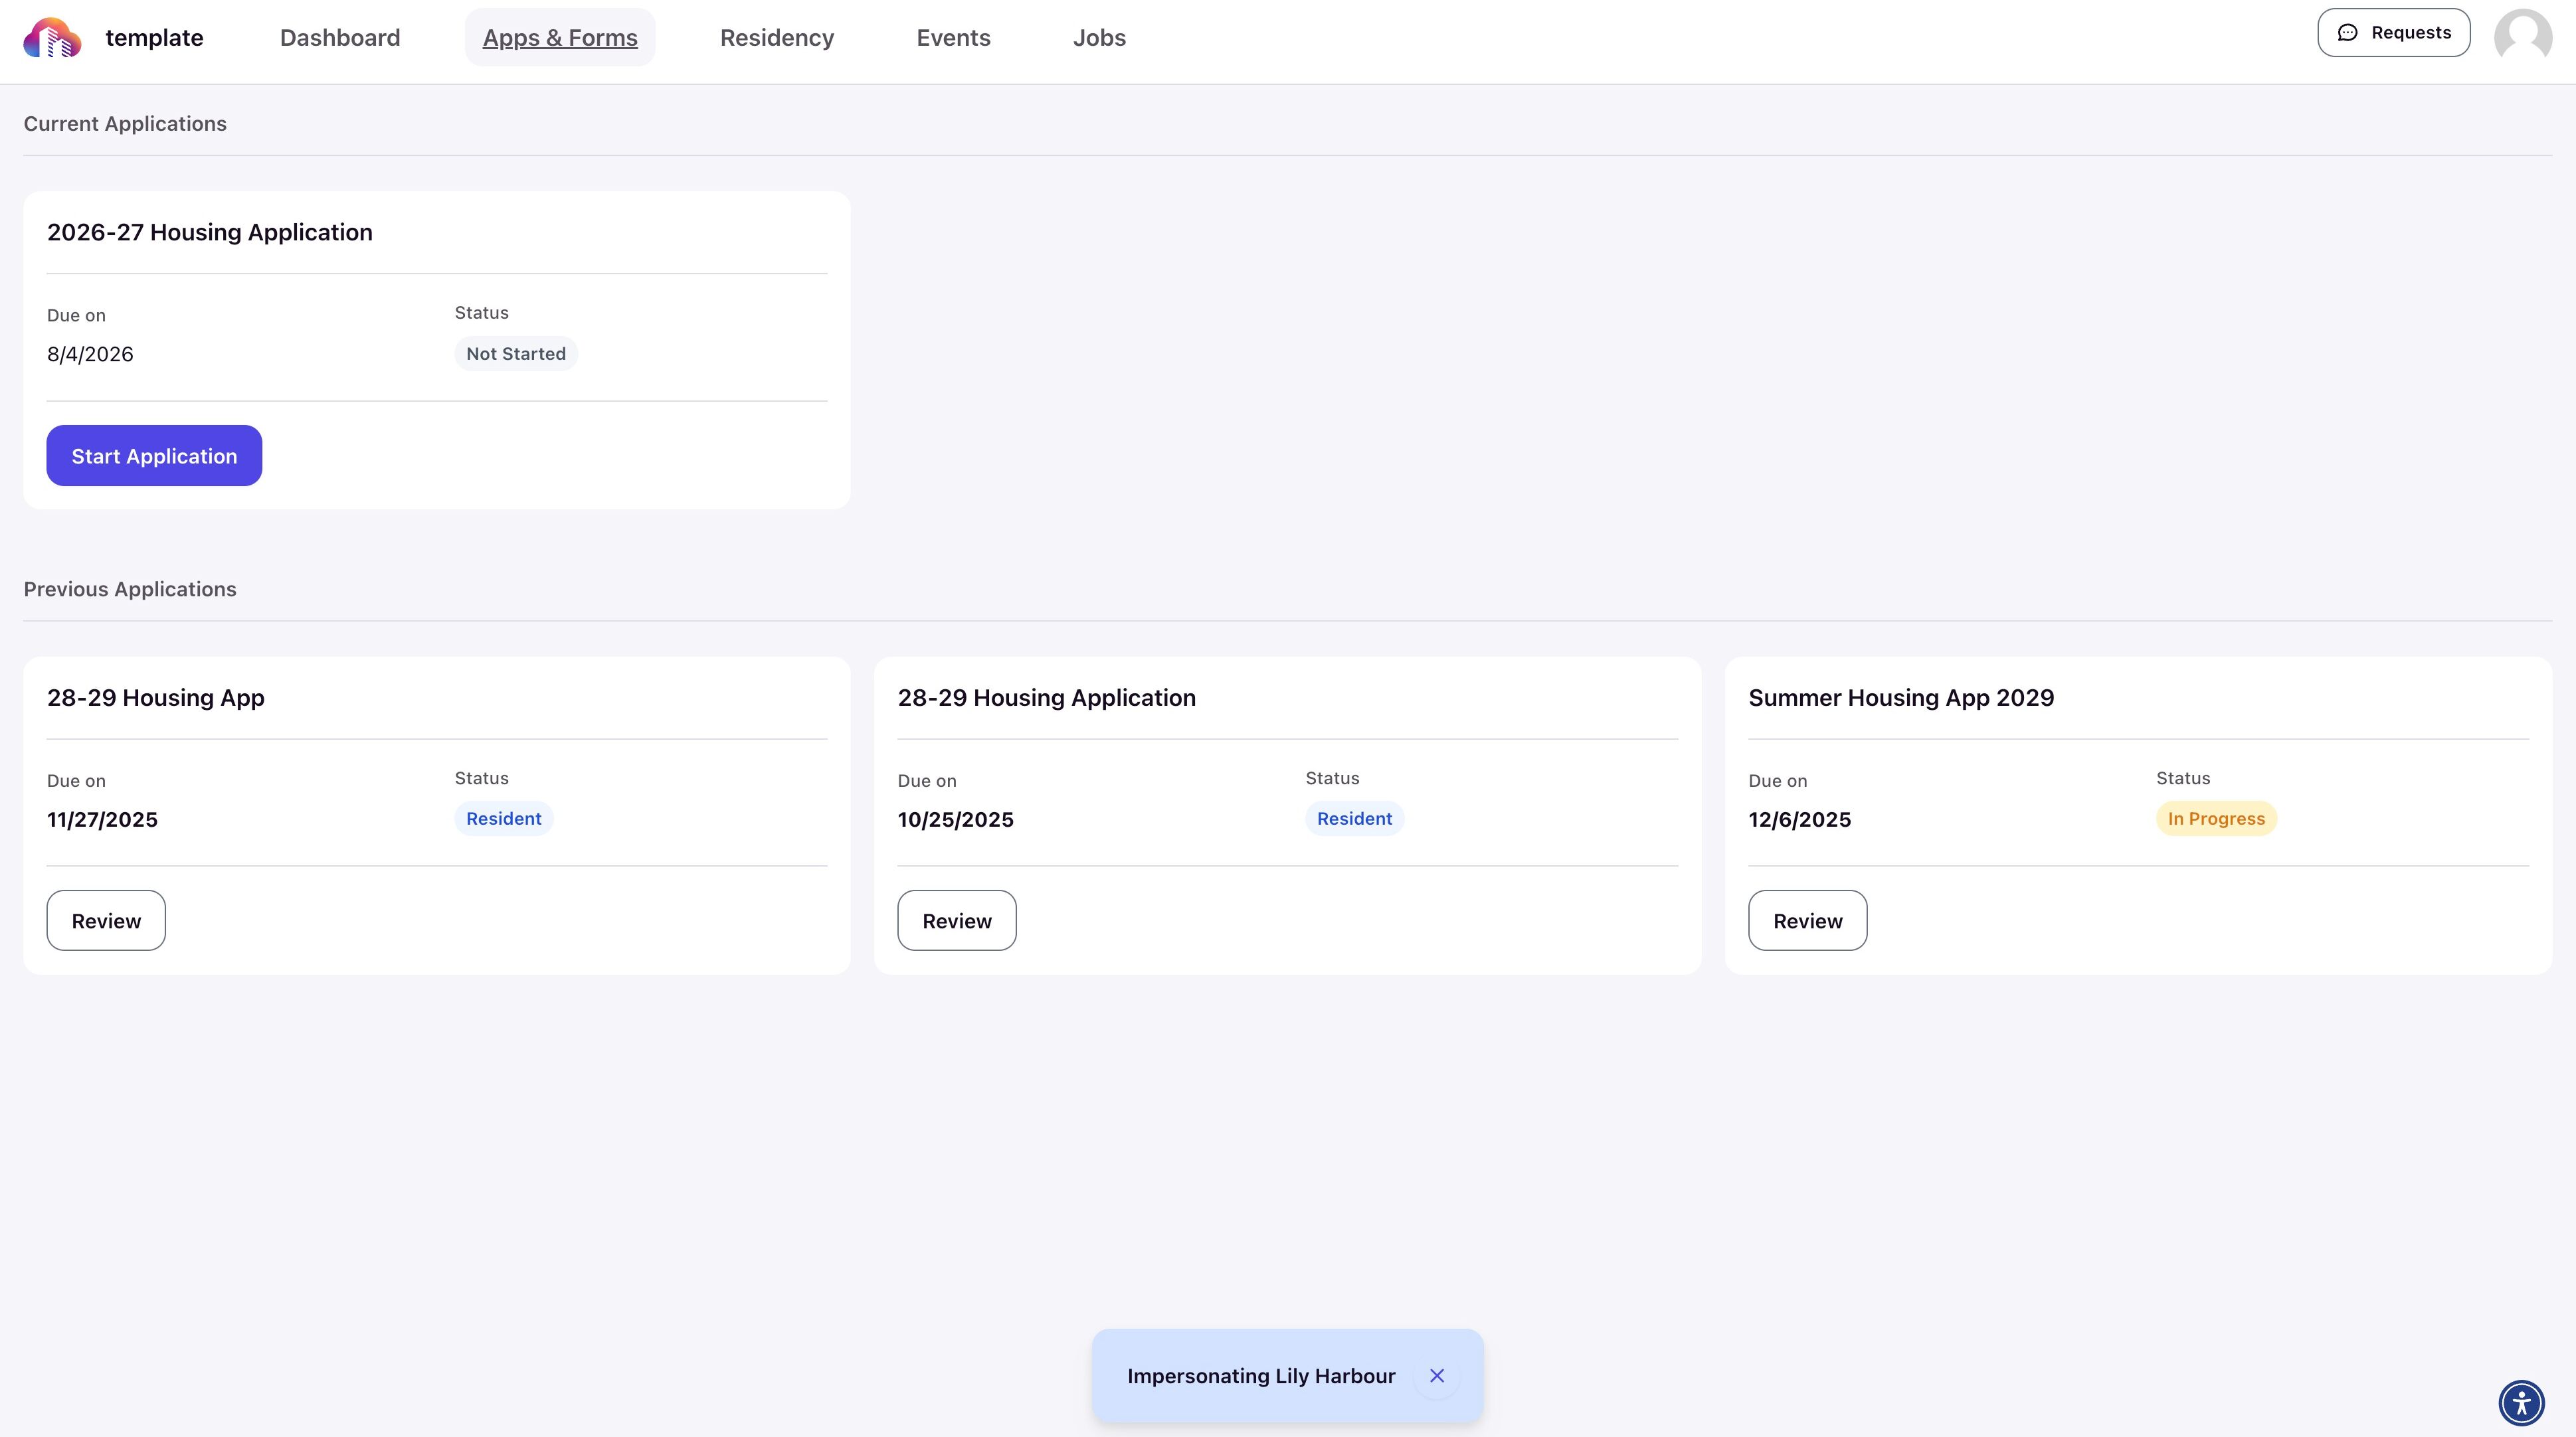Viewport: 2576px width, 1437px height.
Task: Click the Not Started status badge
Action: 516,354
